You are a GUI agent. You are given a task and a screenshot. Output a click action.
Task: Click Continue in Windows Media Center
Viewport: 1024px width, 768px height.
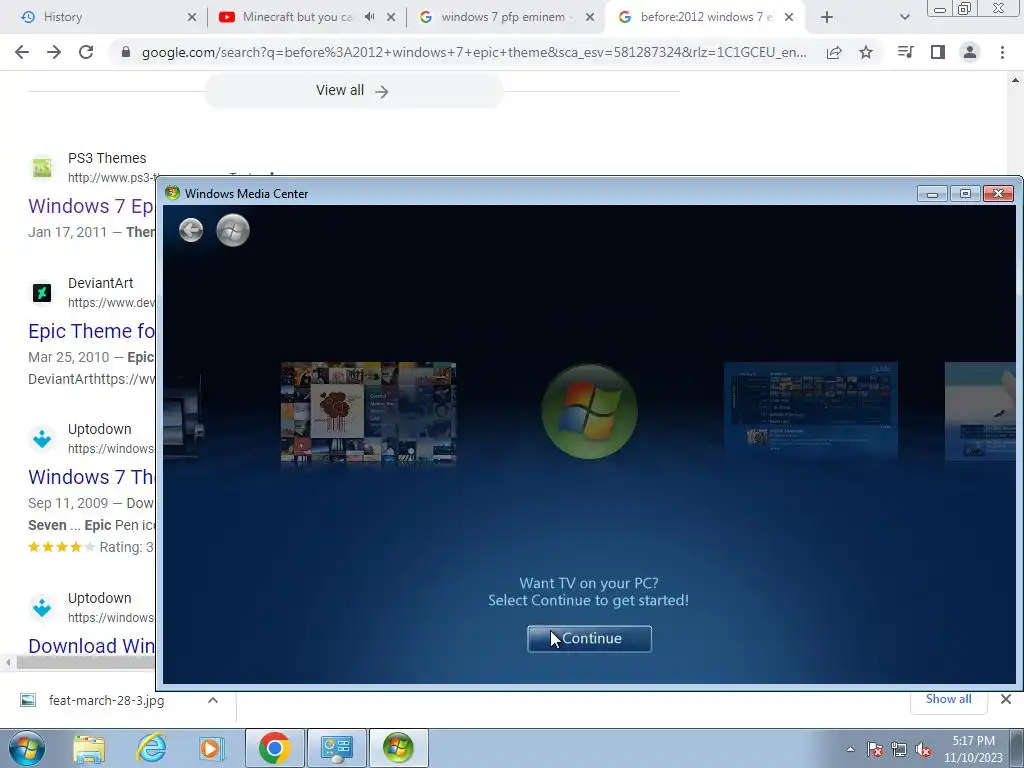(x=589, y=638)
